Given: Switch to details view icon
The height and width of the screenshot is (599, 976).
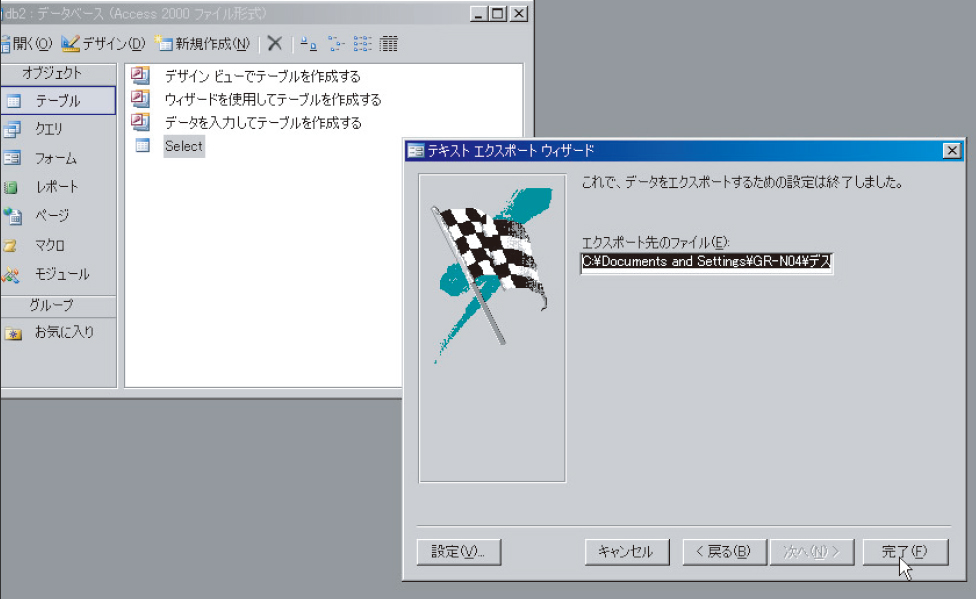Looking at the screenshot, I should pyautogui.click(x=388, y=44).
